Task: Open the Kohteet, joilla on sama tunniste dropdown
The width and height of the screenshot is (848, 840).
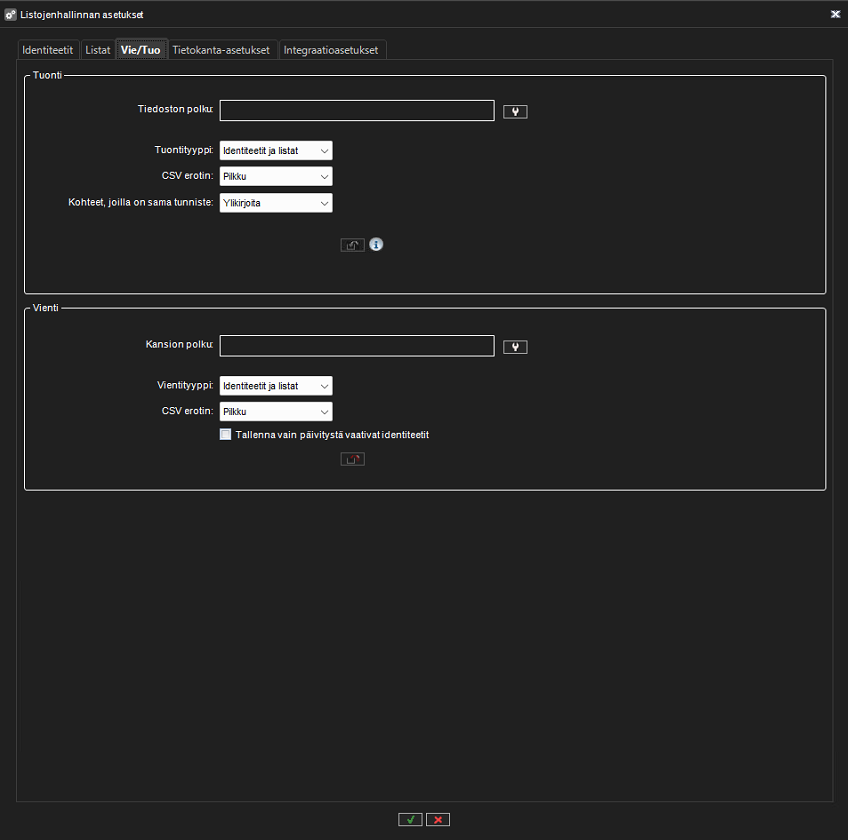Action: 276,203
